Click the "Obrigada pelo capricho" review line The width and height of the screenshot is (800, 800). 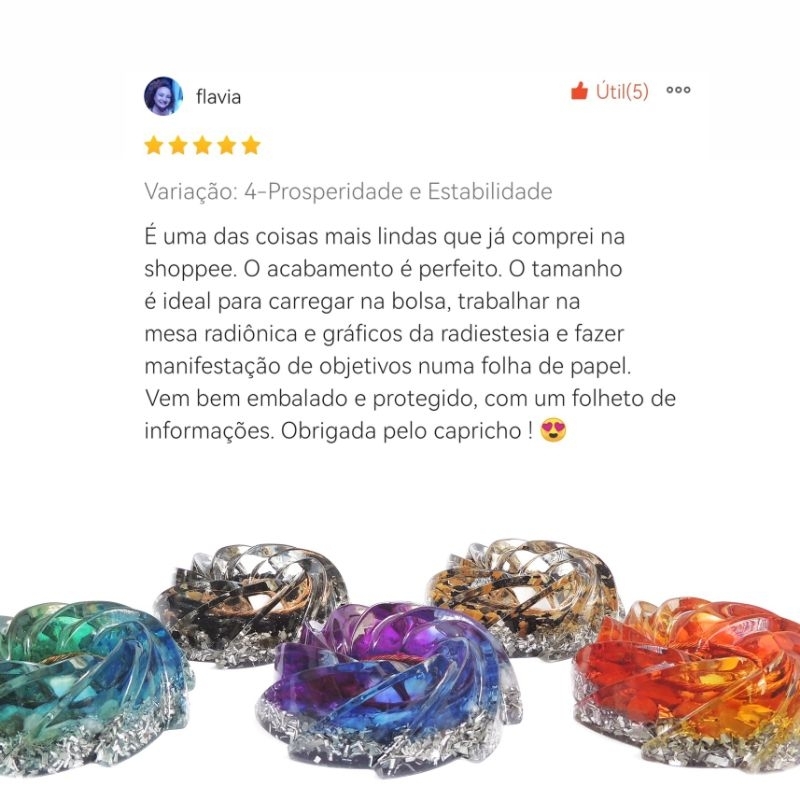[356, 430]
